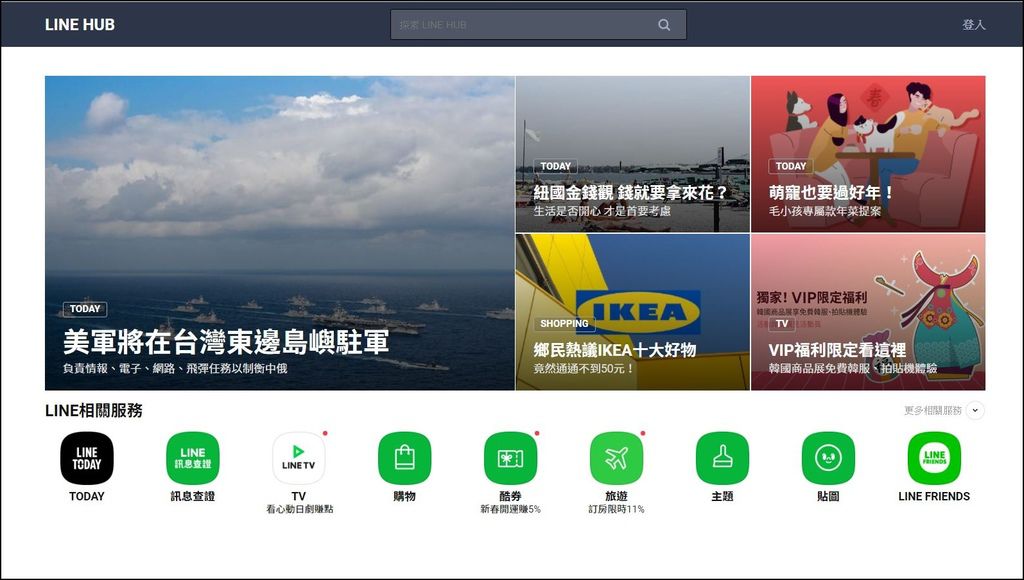Open the LINE FRIENDS service icon

934,458
